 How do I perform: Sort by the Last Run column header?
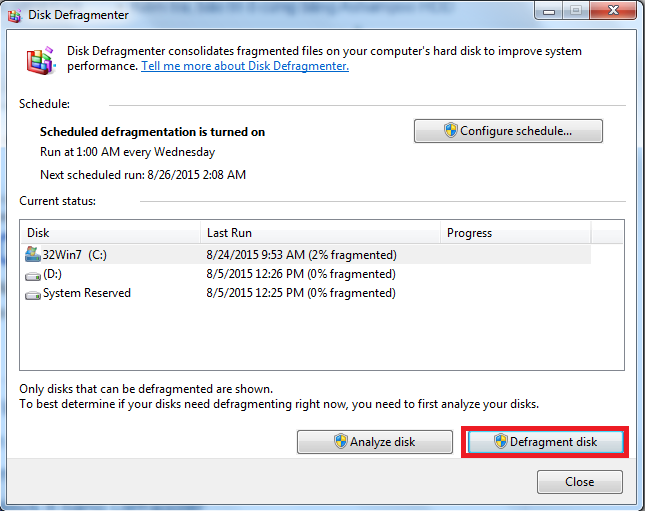point(320,233)
